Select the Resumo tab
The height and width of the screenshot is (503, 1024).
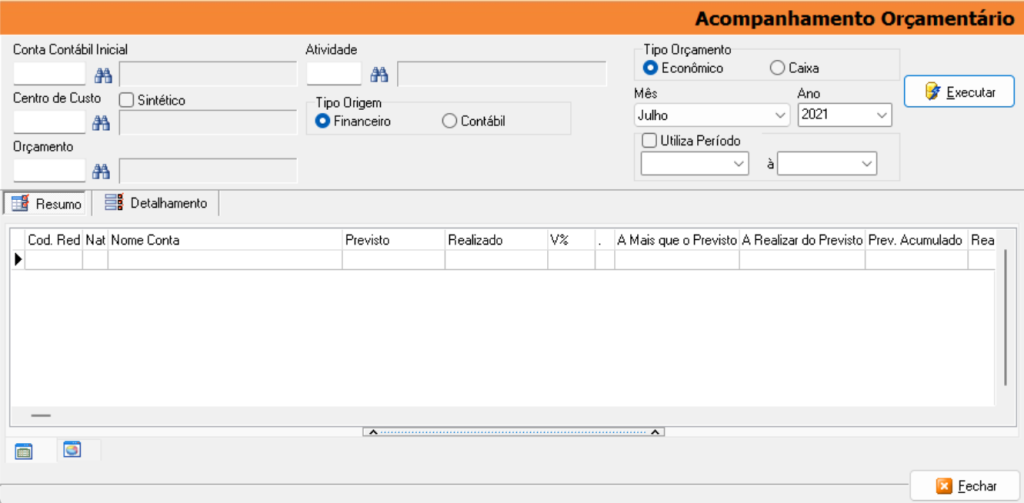click(47, 203)
